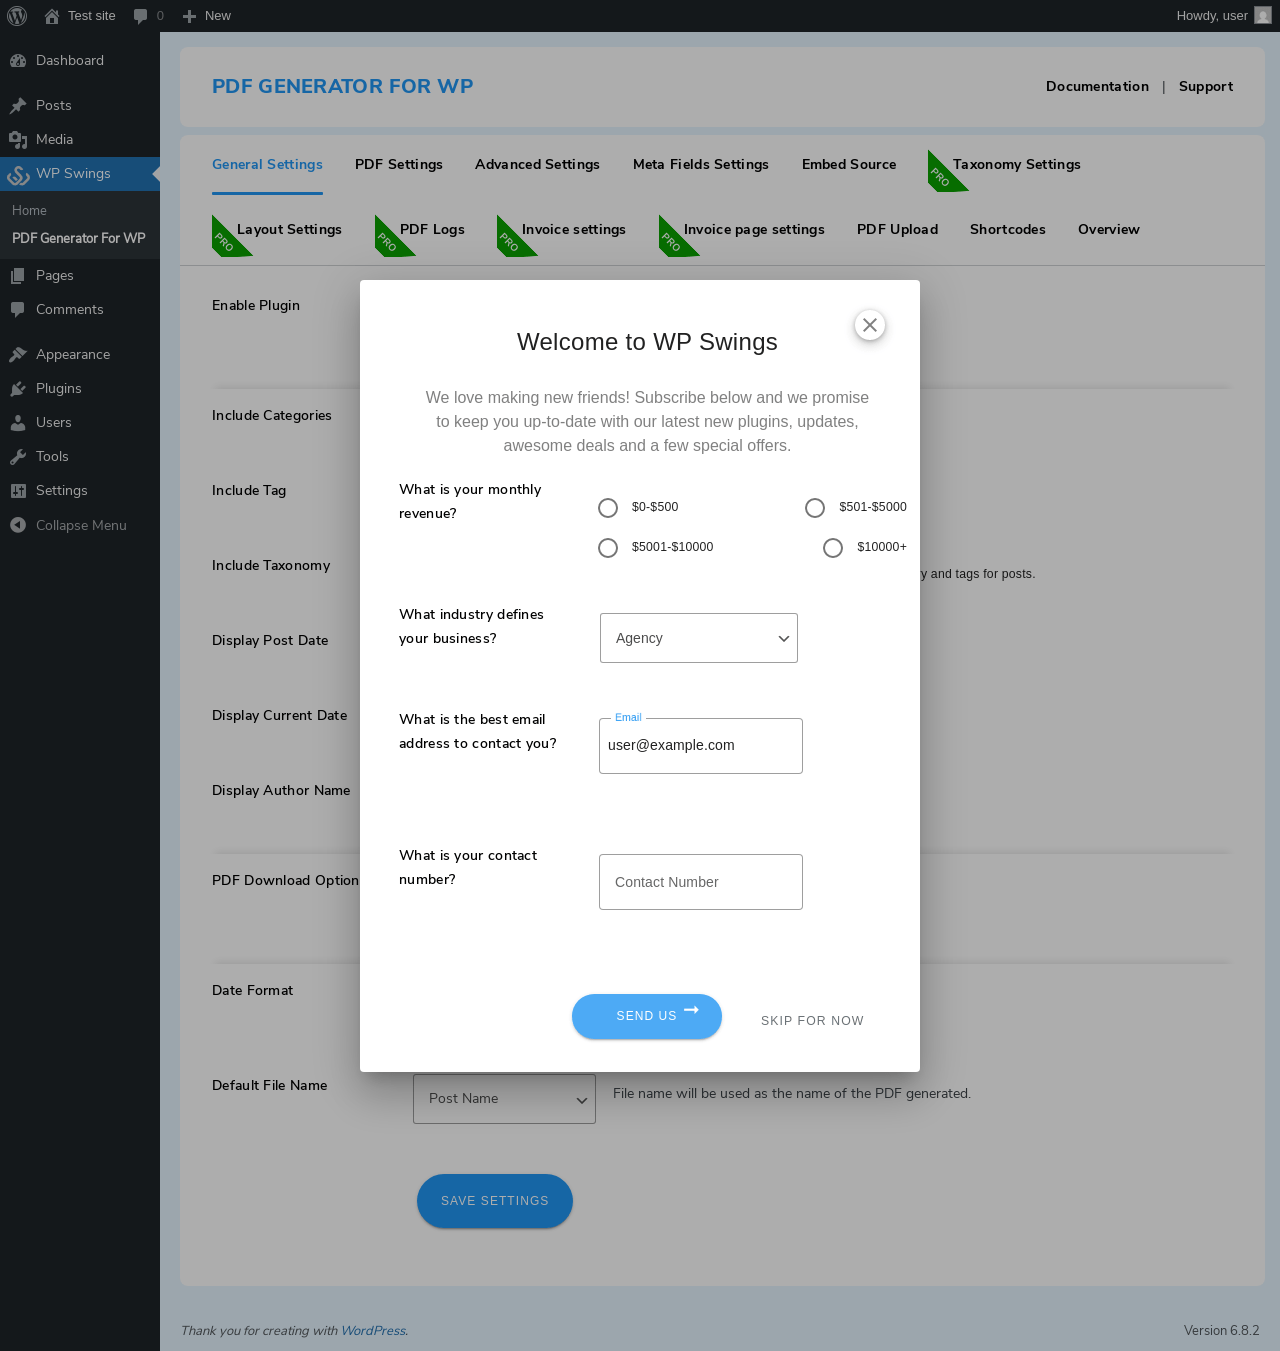Open the Meta Fields Settings tab

coord(701,164)
